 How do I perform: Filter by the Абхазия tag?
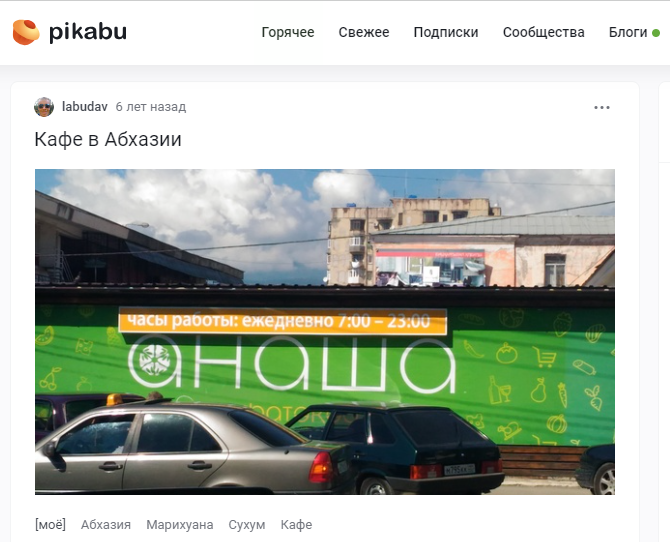[106, 524]
